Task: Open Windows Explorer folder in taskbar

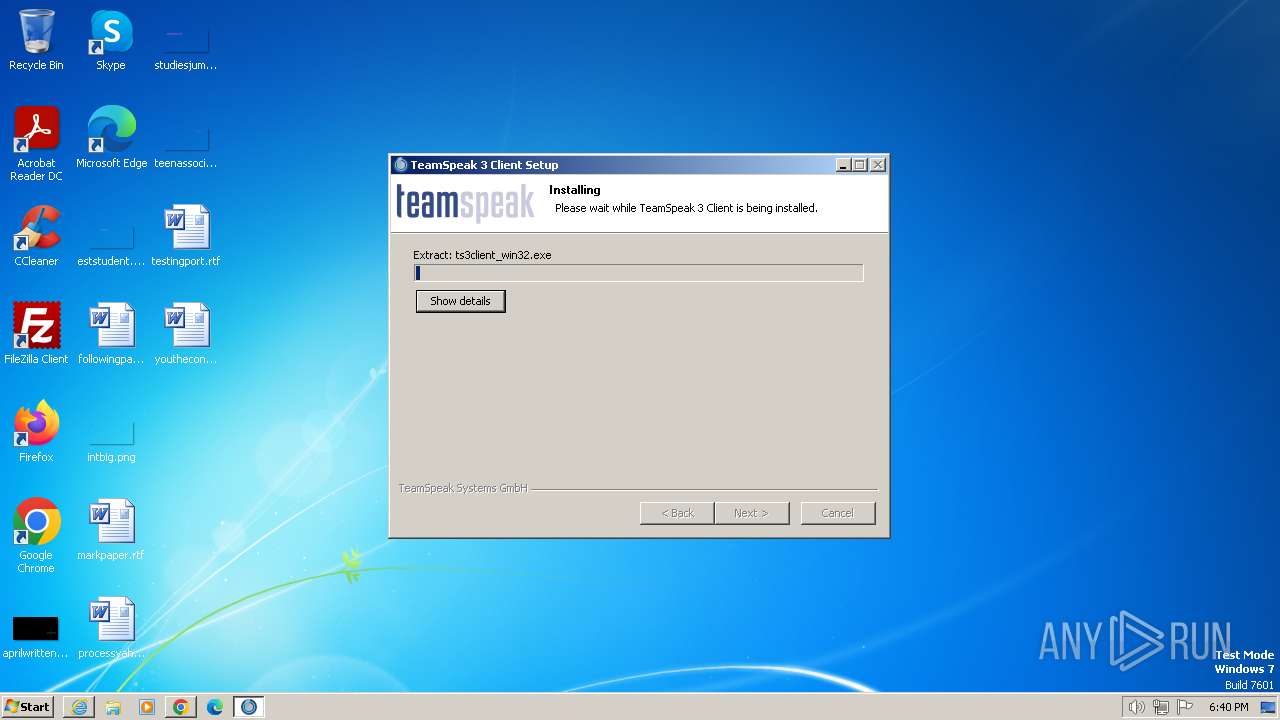Action: pyautogui.click(x=113, y=707)
